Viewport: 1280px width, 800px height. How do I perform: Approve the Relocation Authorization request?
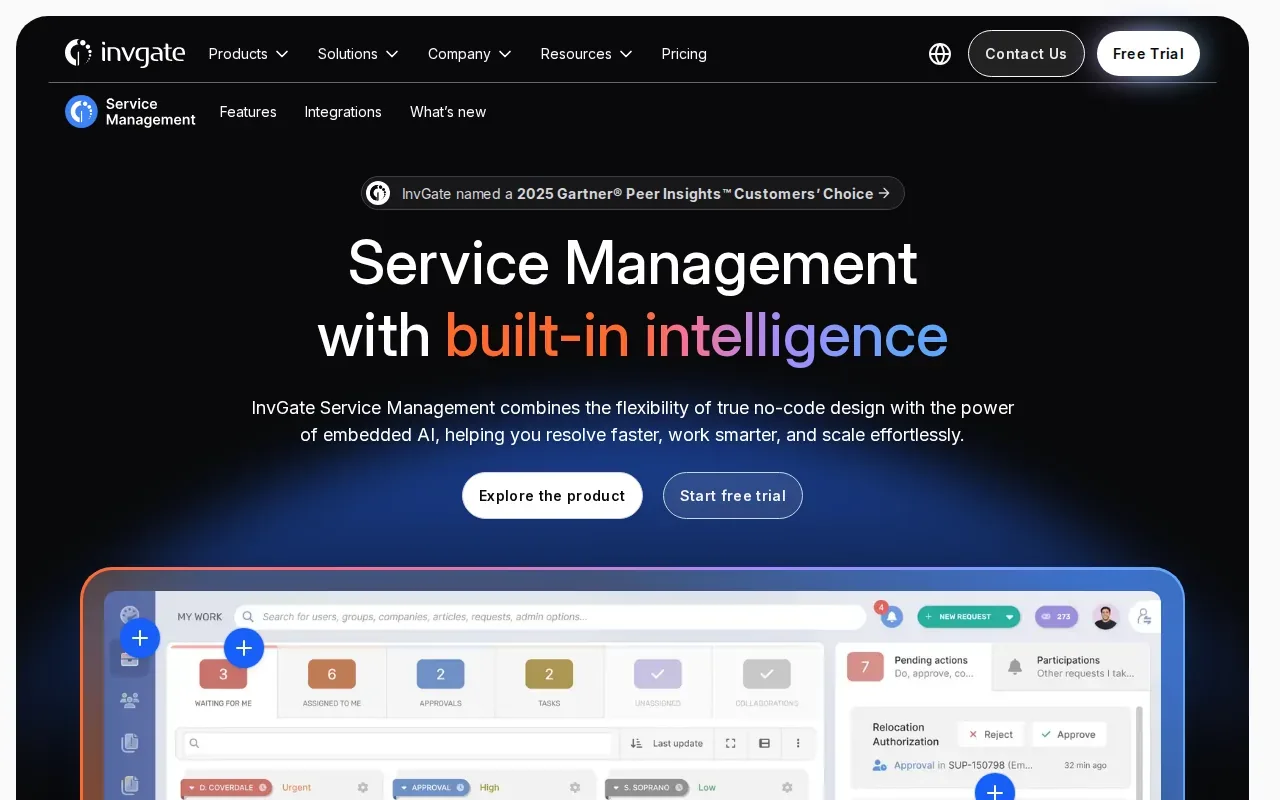coord(1069,734)
